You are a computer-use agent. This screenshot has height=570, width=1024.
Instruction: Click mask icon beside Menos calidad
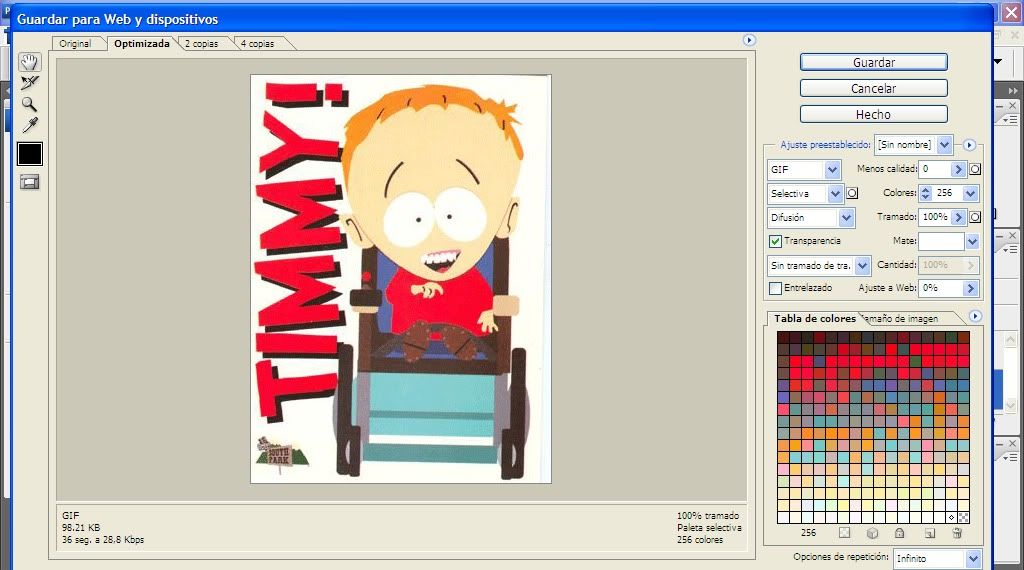[x=975, y=169]
